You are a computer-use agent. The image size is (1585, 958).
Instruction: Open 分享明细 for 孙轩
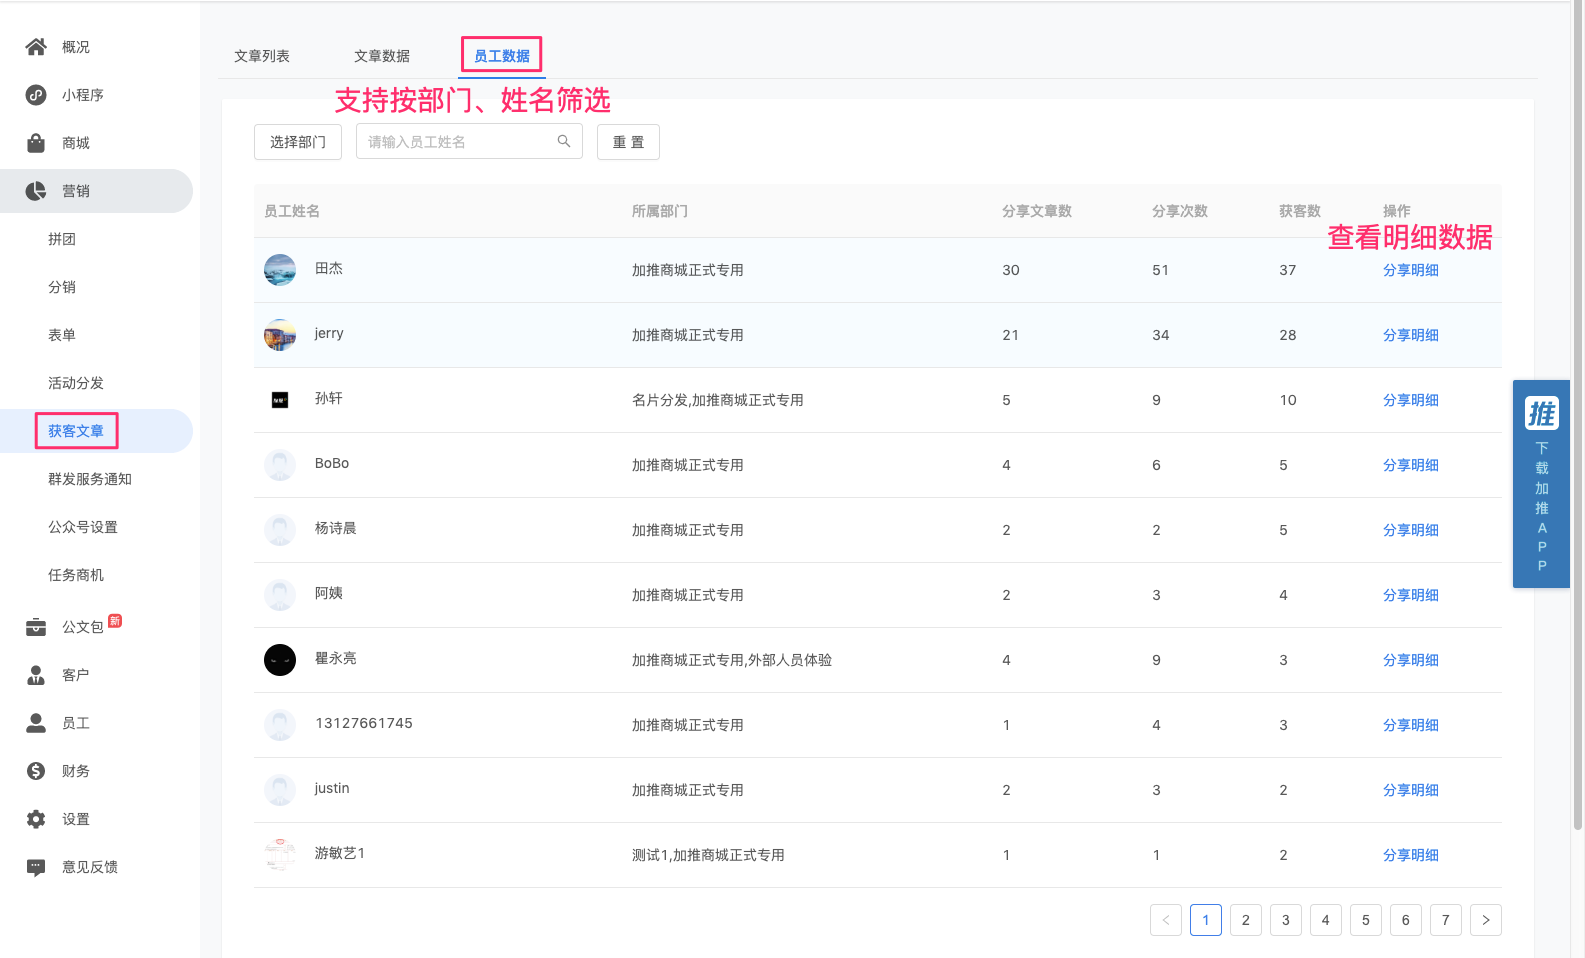1410,400
